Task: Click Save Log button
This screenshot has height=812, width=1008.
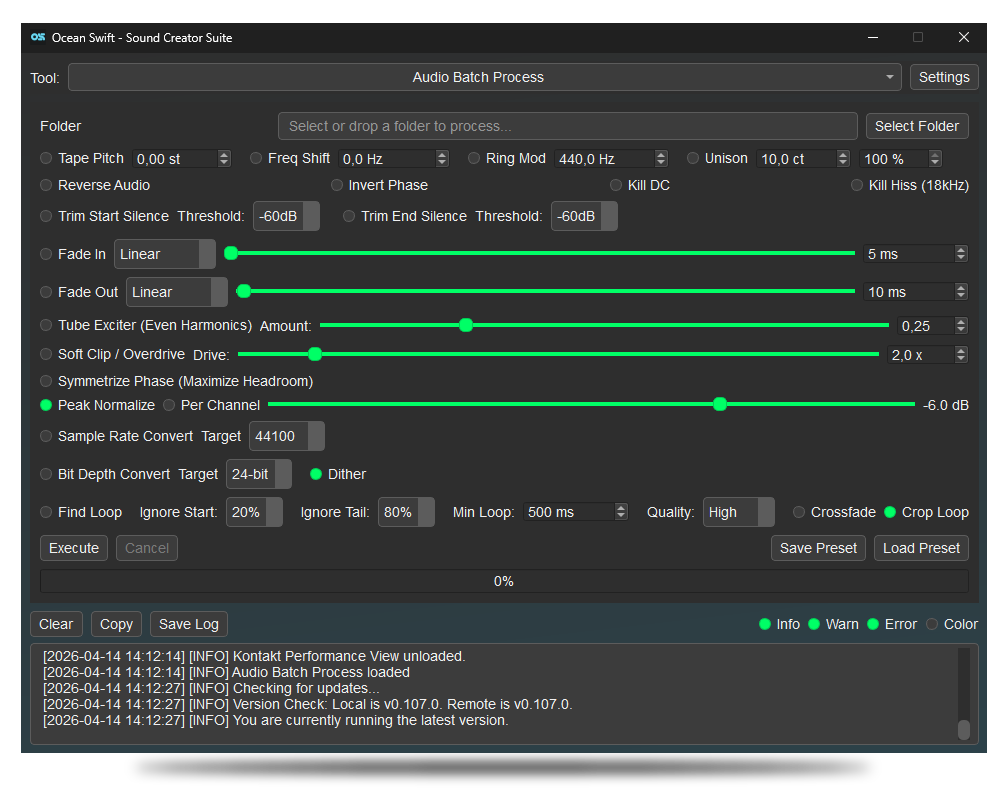Action: [x=188, y=624]
